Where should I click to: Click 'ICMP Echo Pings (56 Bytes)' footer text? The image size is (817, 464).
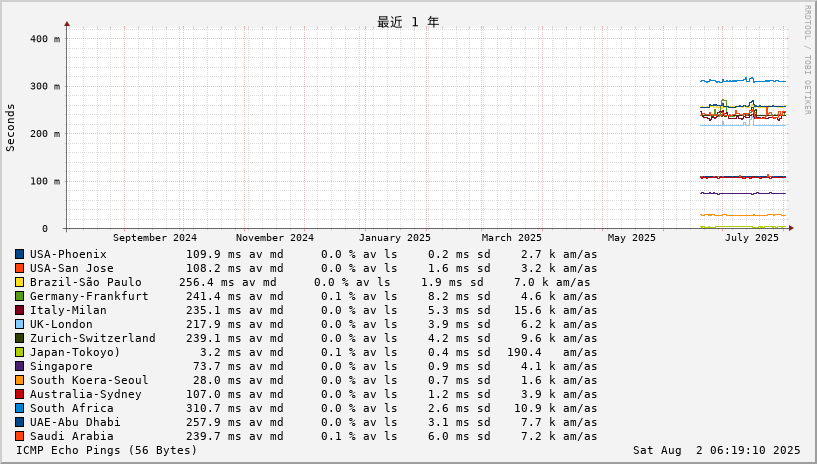106,450
